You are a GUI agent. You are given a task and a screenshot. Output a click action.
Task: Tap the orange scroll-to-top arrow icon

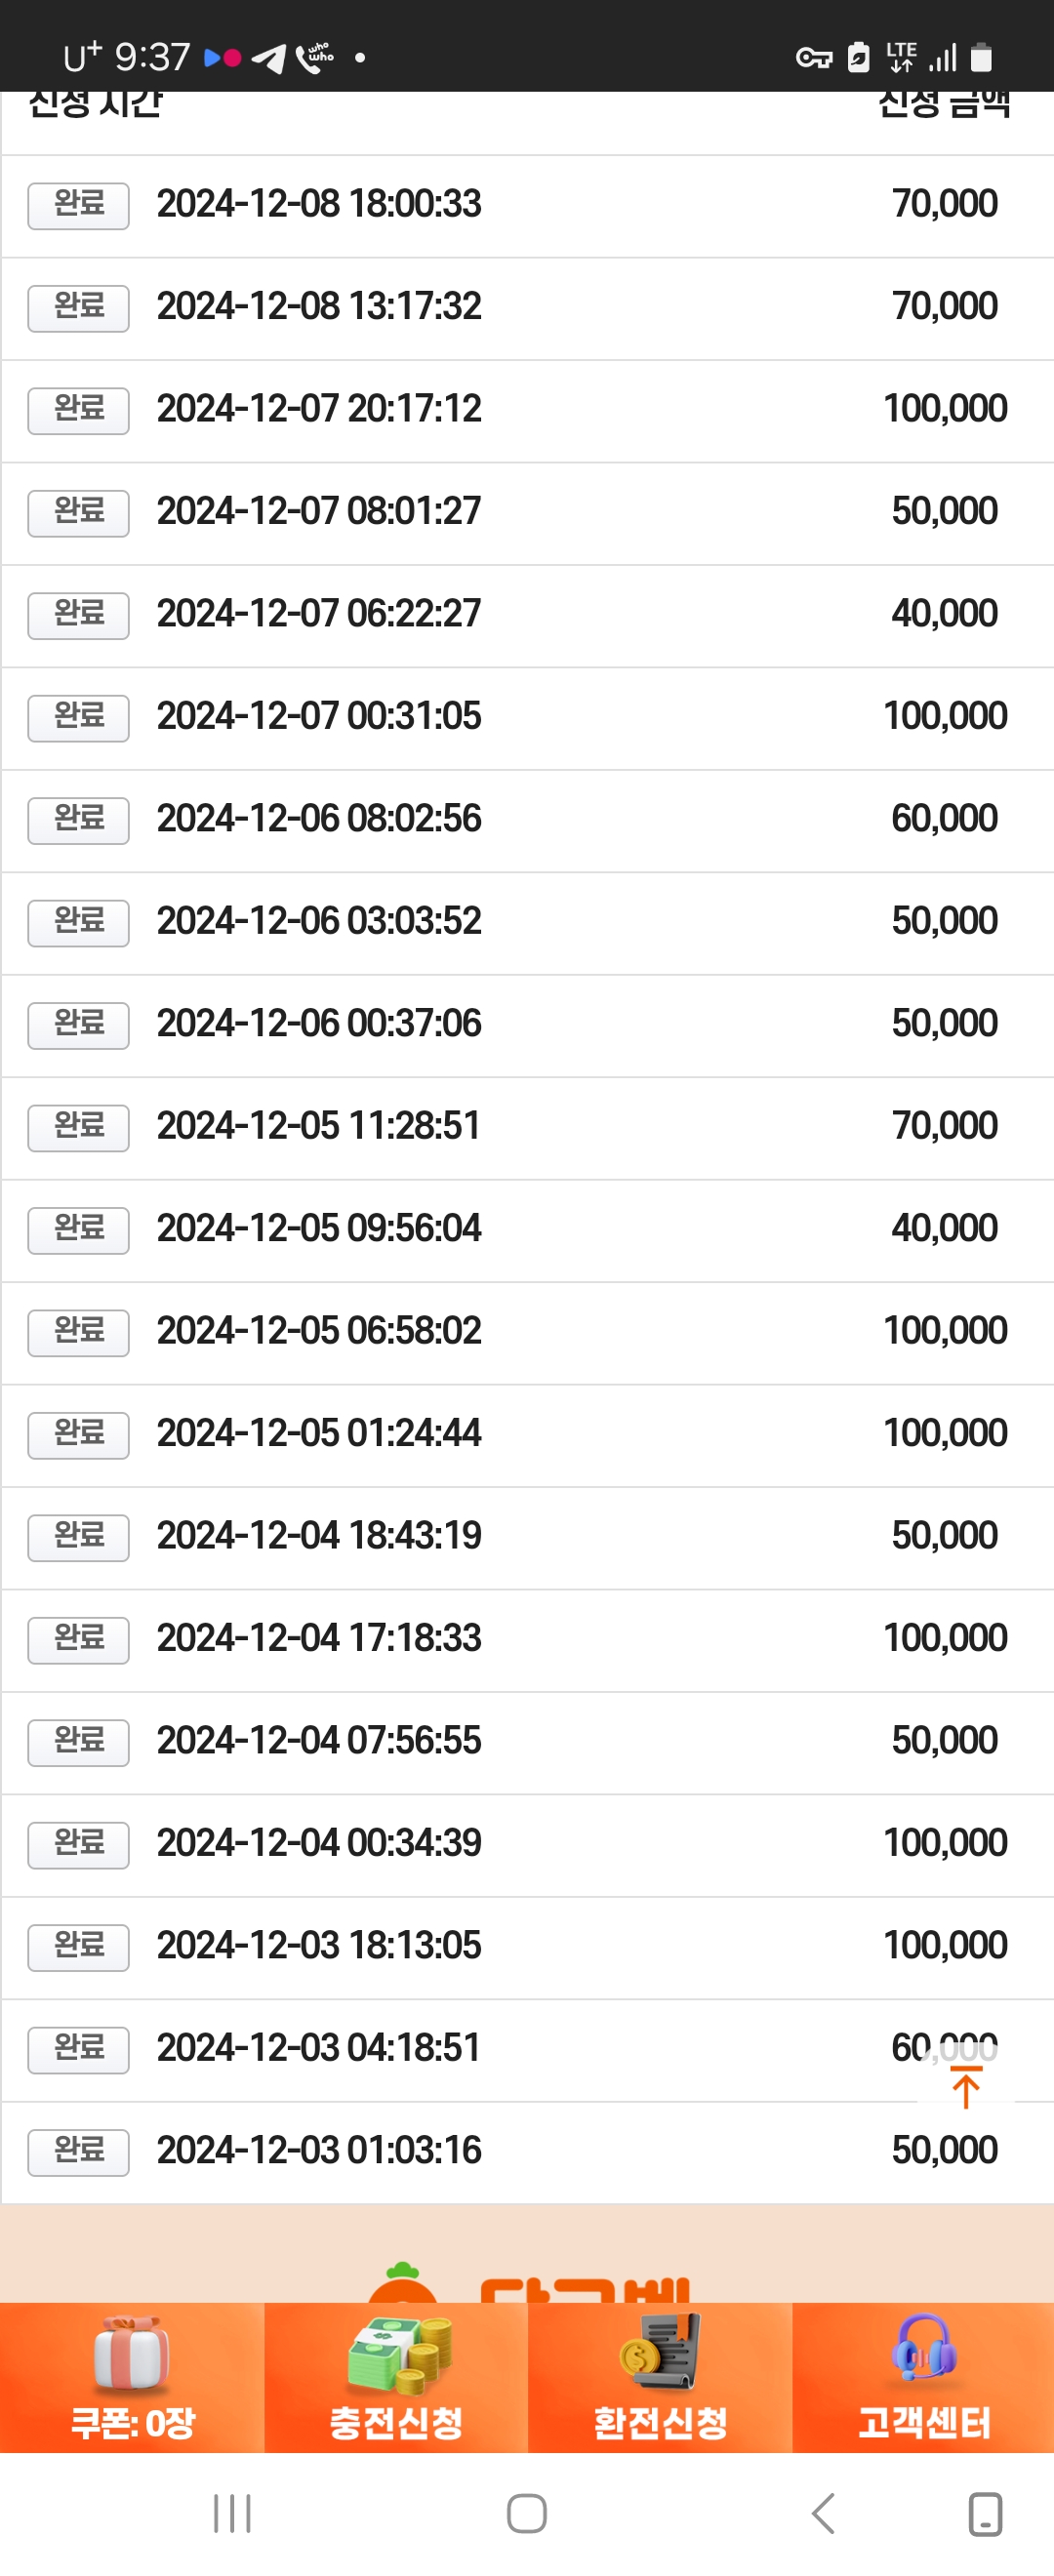click(966, 2087)
